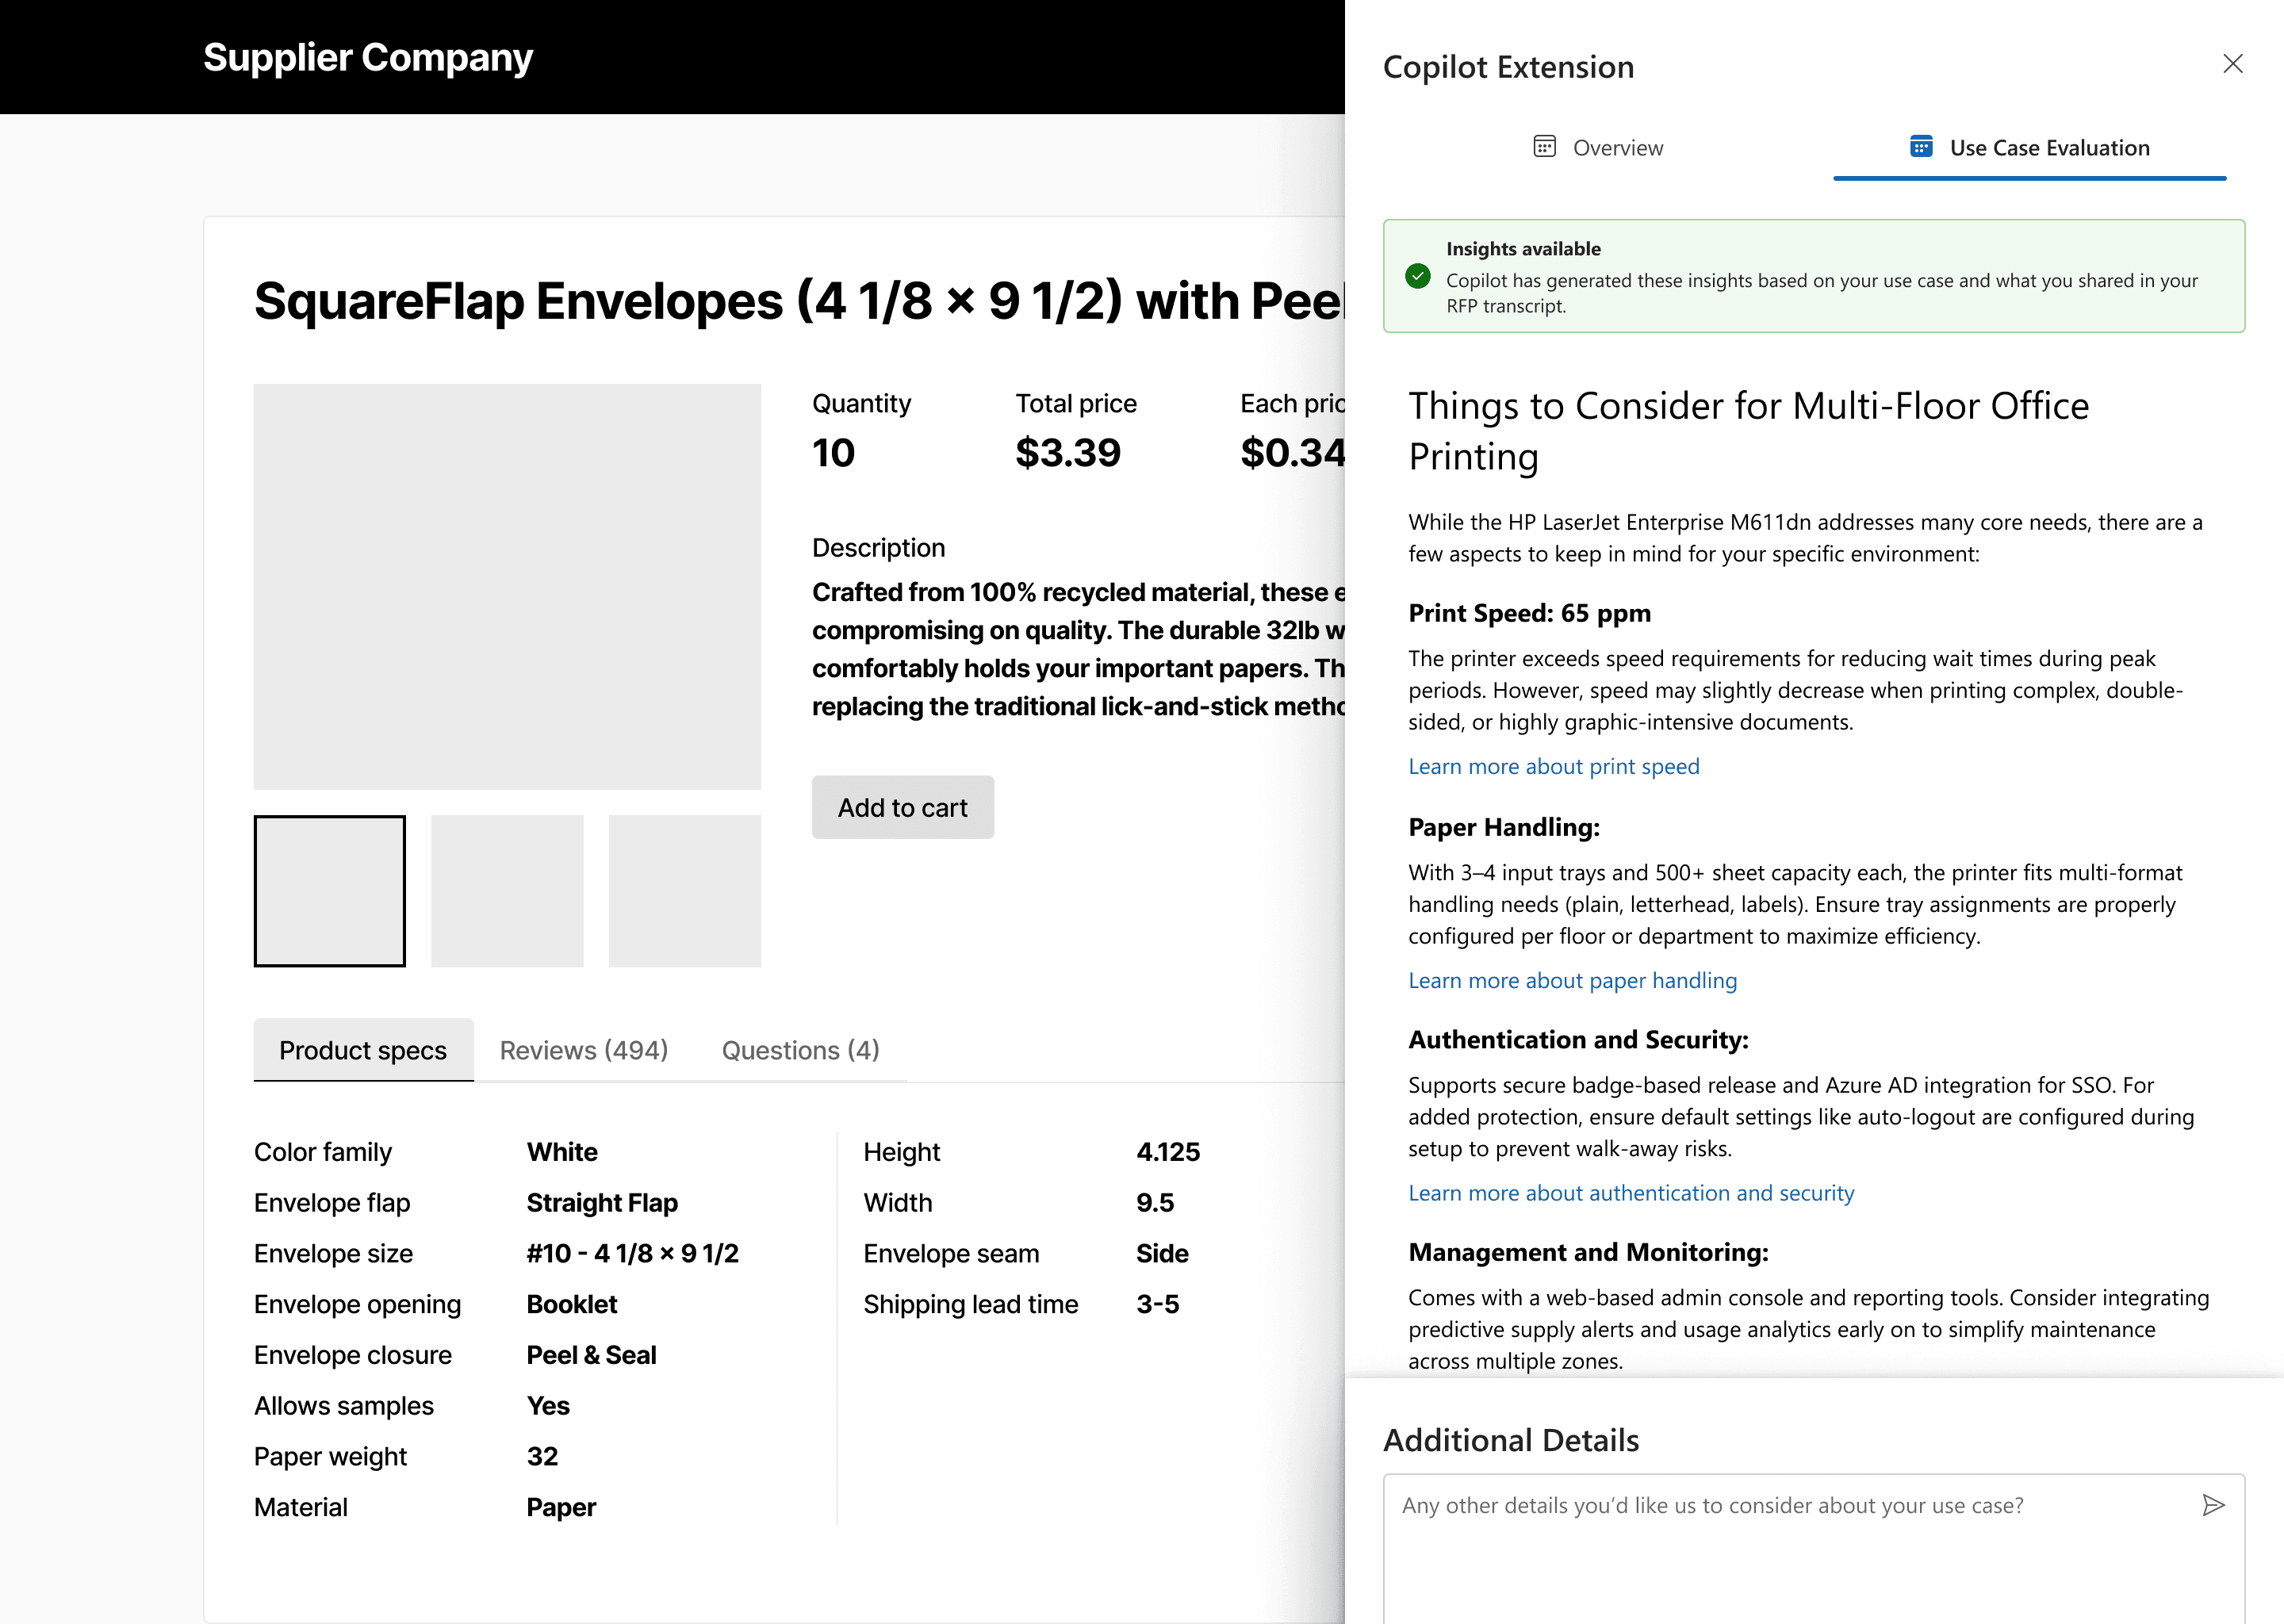Image resolution: width=2284 pixels, height=1624 pixels.
Task: Open Learn more about paper handling link
Action: 1572,980
